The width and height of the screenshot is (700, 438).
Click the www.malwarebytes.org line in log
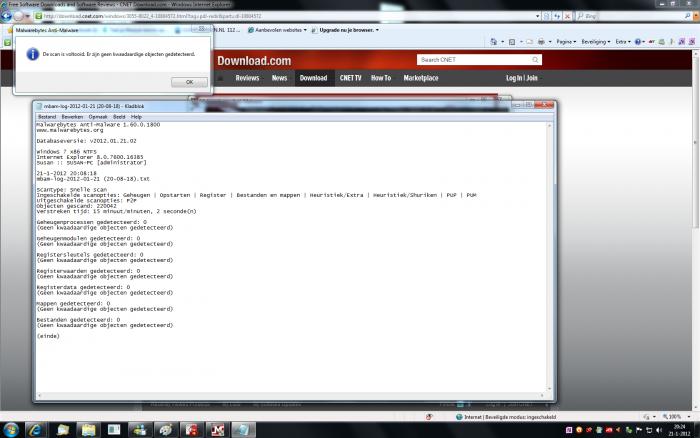pyautogui.click(x=70, y=130)
